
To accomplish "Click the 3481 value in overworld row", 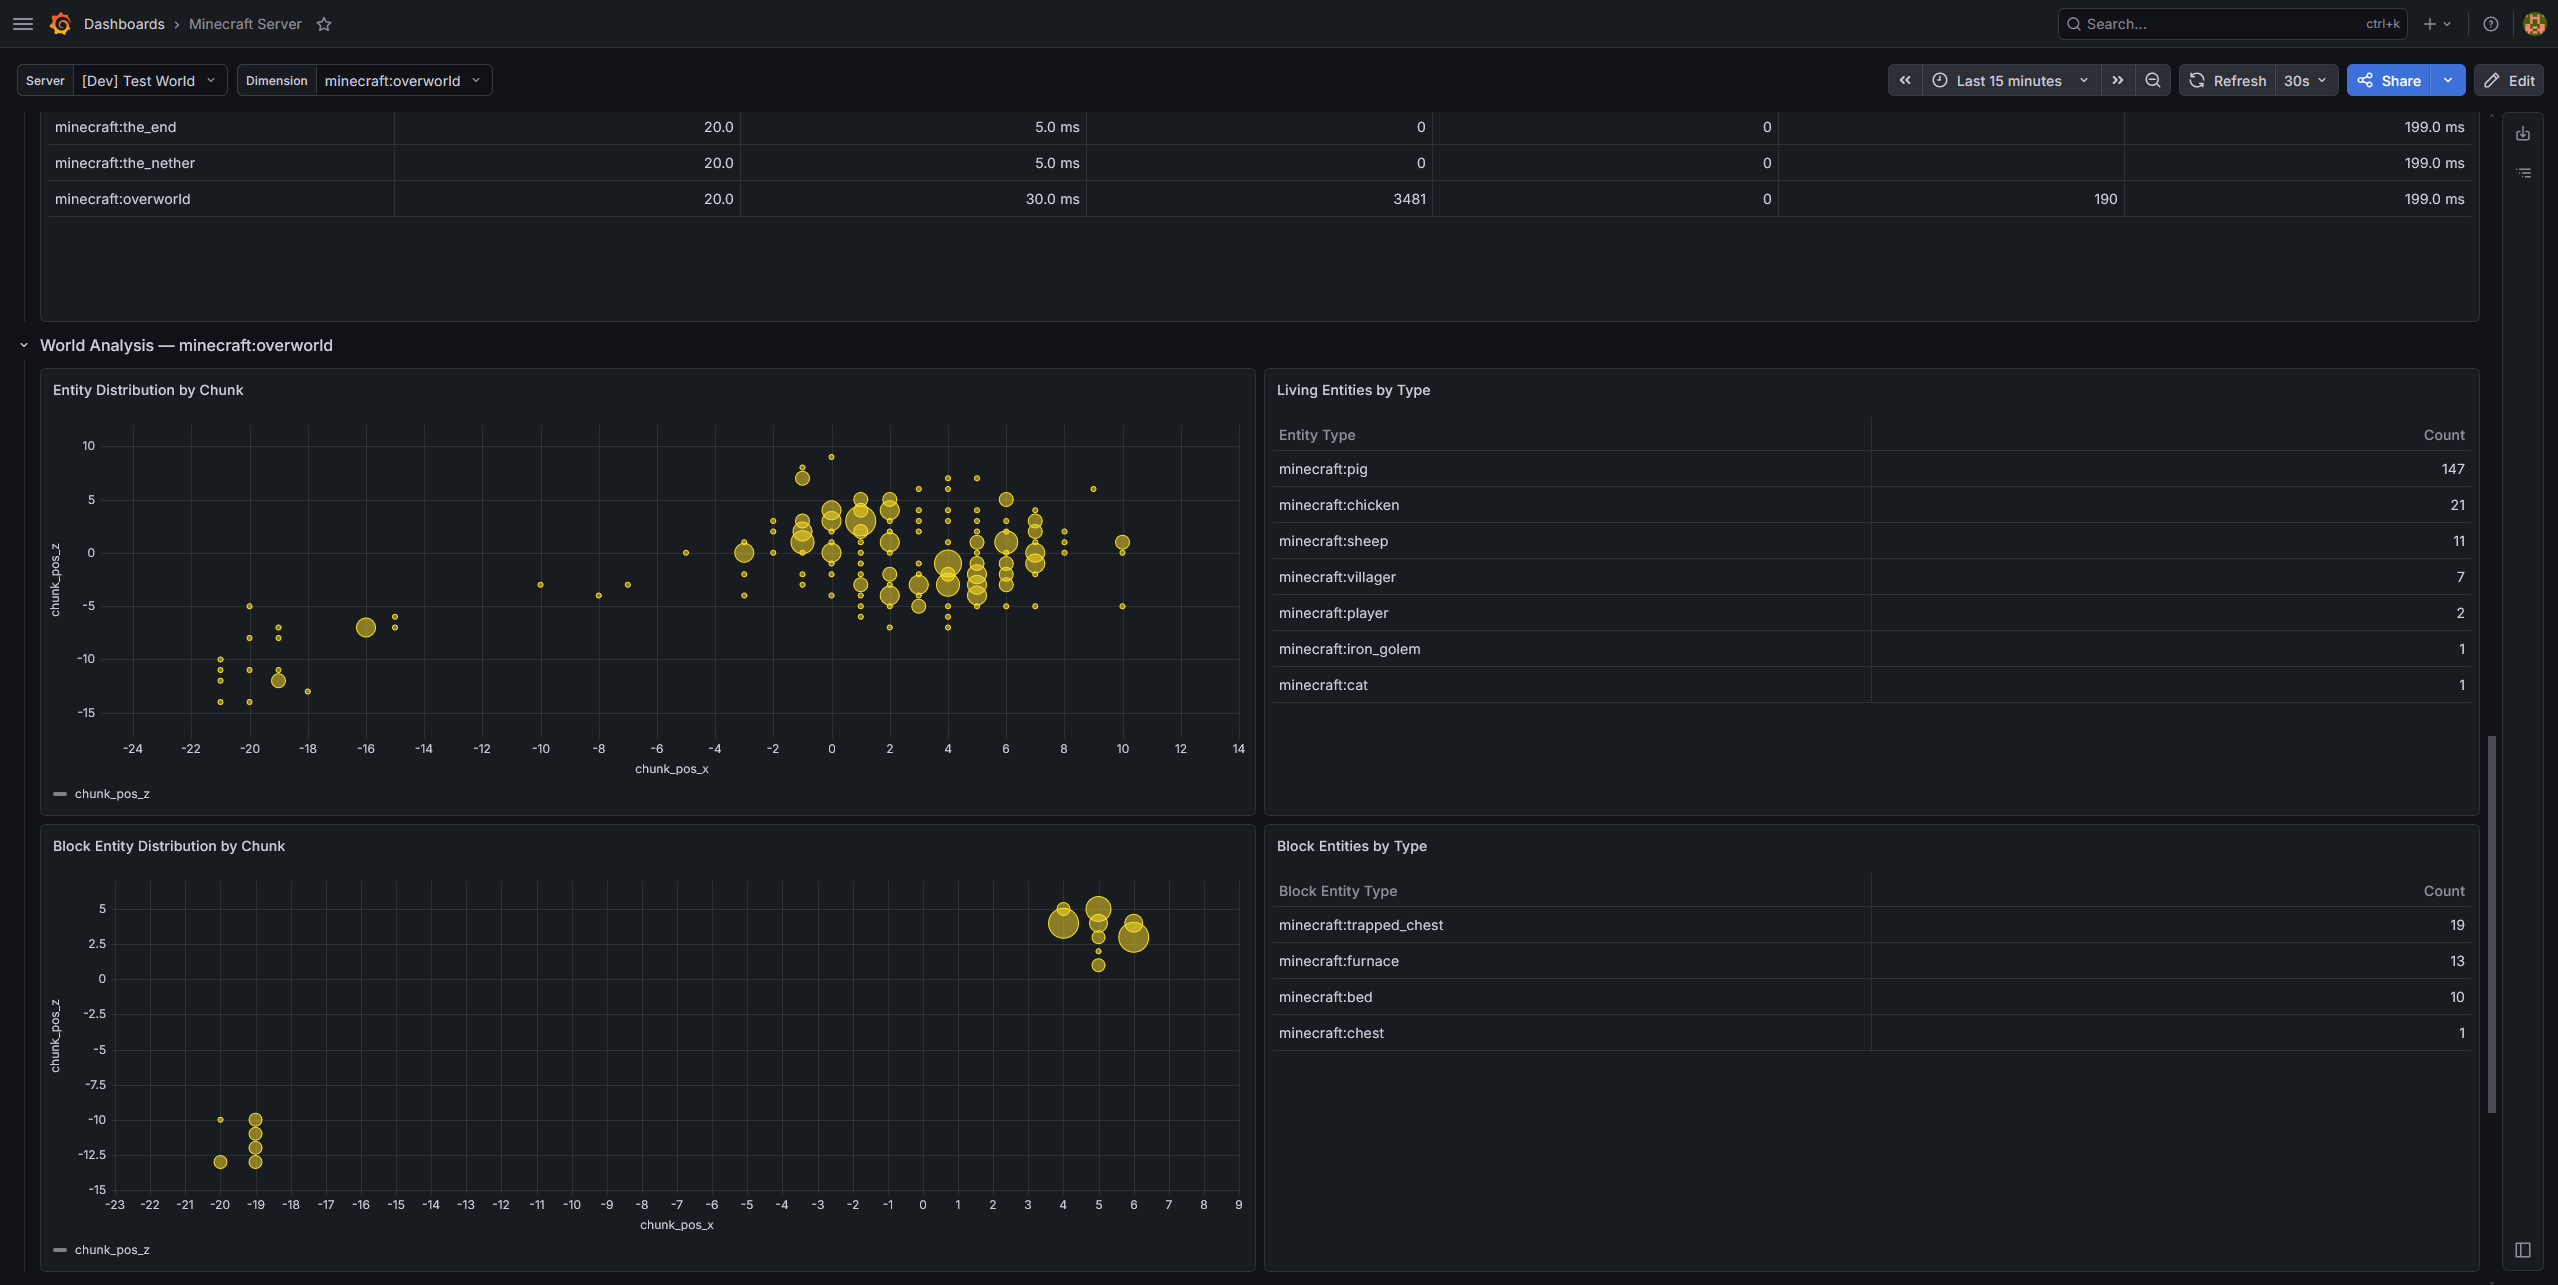I will click(1409, 199).
